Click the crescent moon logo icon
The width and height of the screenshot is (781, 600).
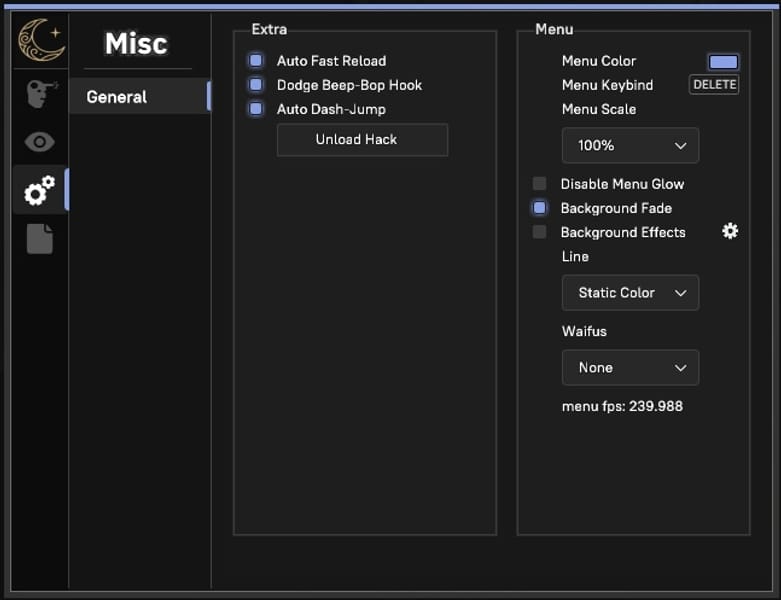tap(39, 41)
